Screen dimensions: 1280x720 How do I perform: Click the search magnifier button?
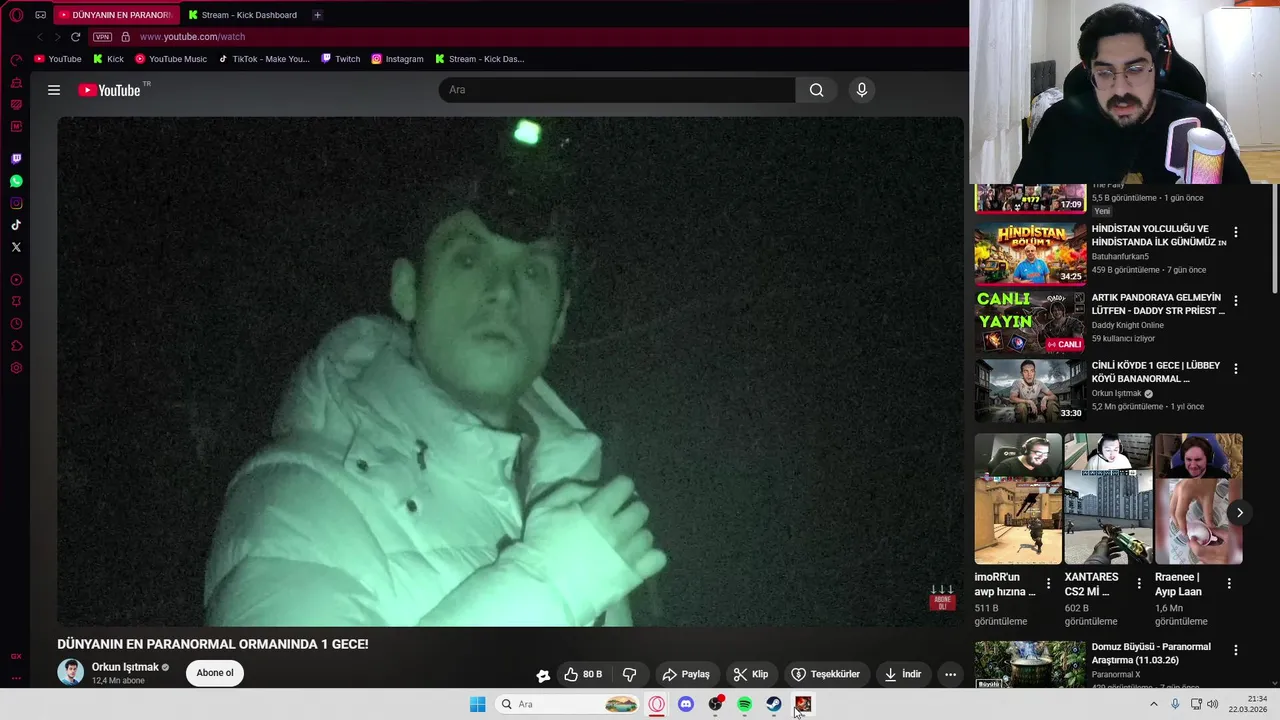pos(817,90)
